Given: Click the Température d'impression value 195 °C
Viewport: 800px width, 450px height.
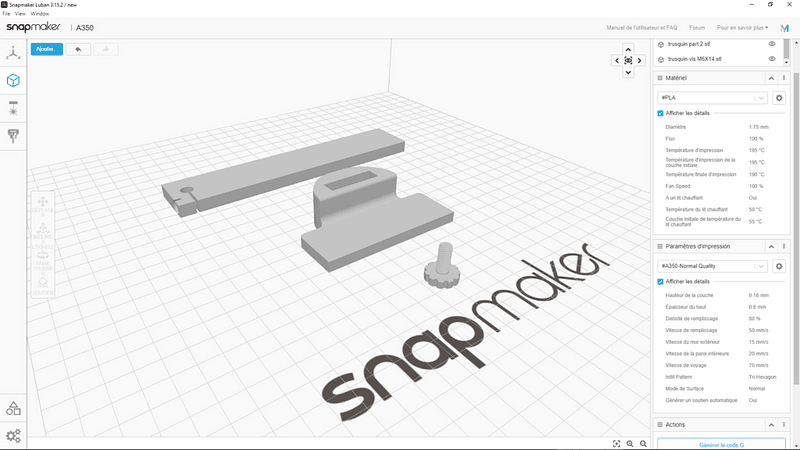Looking at the screenshot, I should point(757,151).
